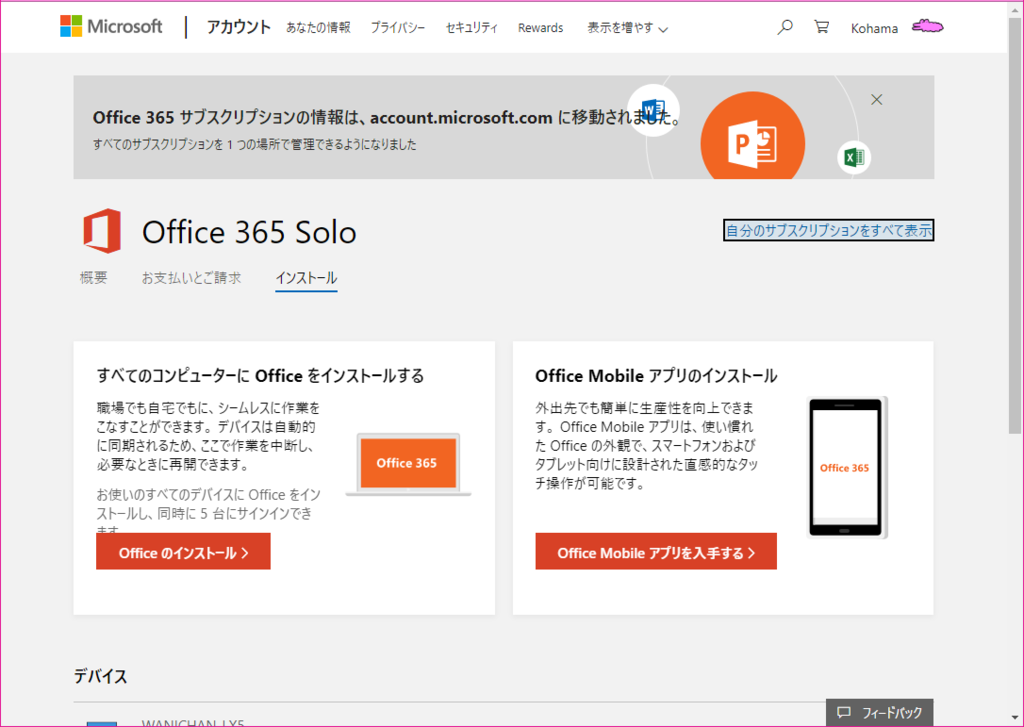Click 自分のサブスクリプションをすべて表示 link
1024x727 pixels.
pyautogui.click(x=829, y=230)
